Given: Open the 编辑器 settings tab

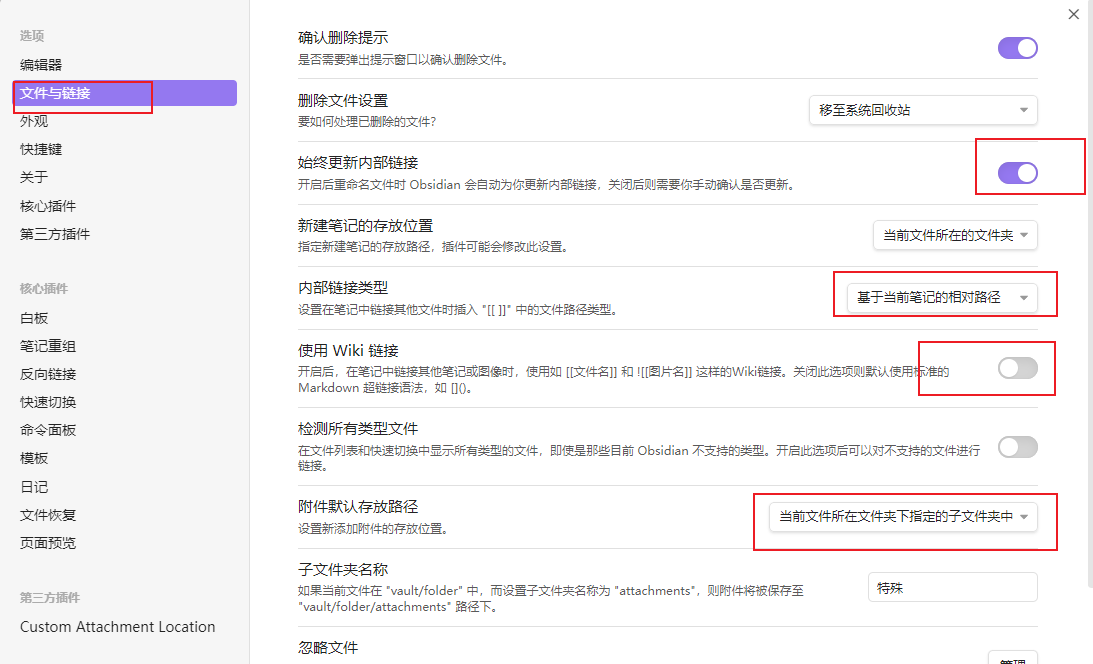Looking at the screenshot, I should coord(41,65).
